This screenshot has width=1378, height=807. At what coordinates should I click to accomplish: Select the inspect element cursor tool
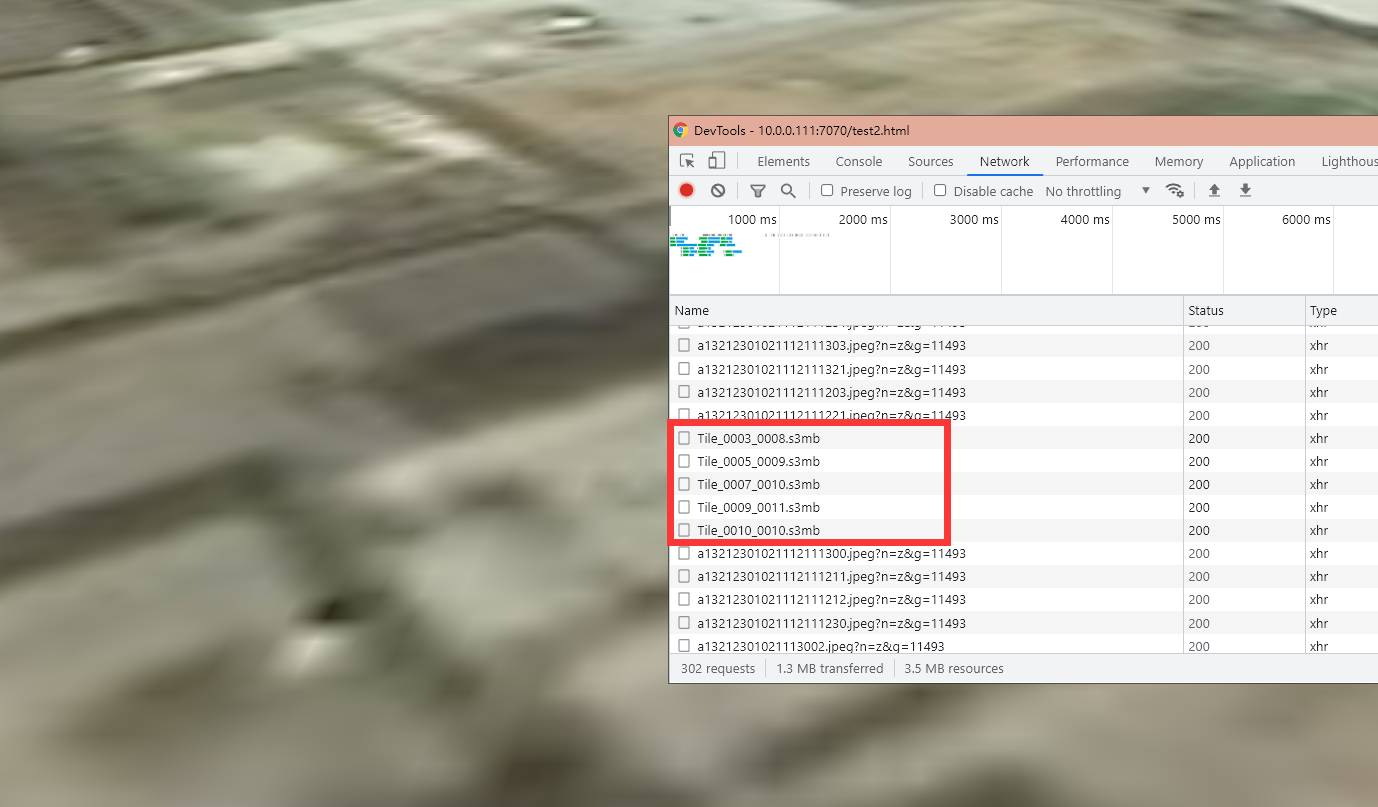[x=686, y=160]
